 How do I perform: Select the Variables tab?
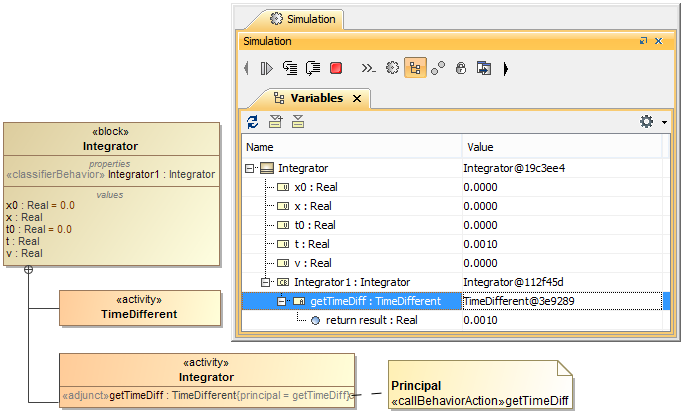click(308, 98)
